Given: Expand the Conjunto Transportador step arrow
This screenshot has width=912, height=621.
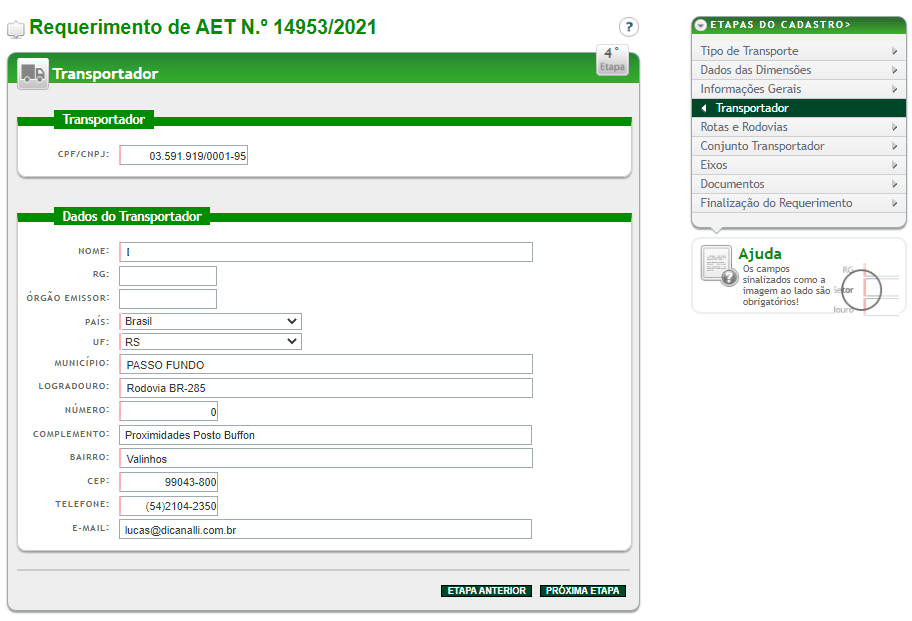Looking at the screenshot, I should pos(894,146).
